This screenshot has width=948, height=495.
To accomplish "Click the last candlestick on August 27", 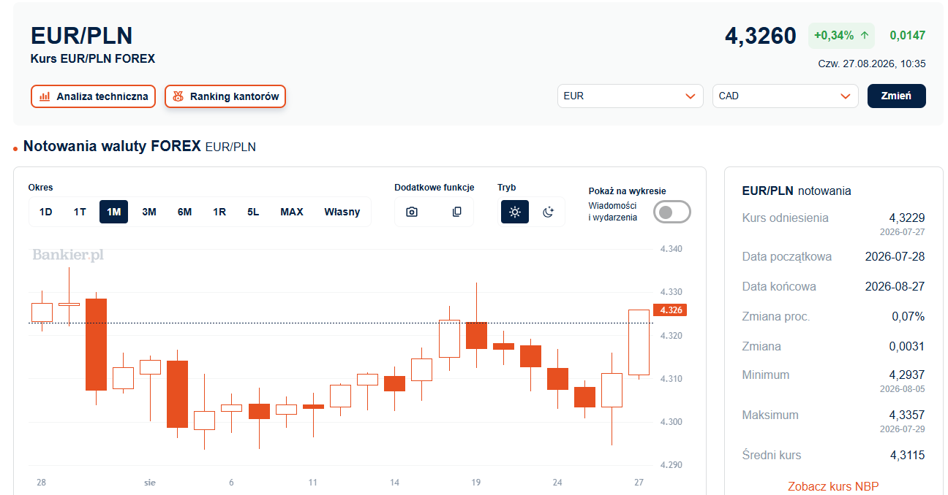I will [x=639, y=342].
